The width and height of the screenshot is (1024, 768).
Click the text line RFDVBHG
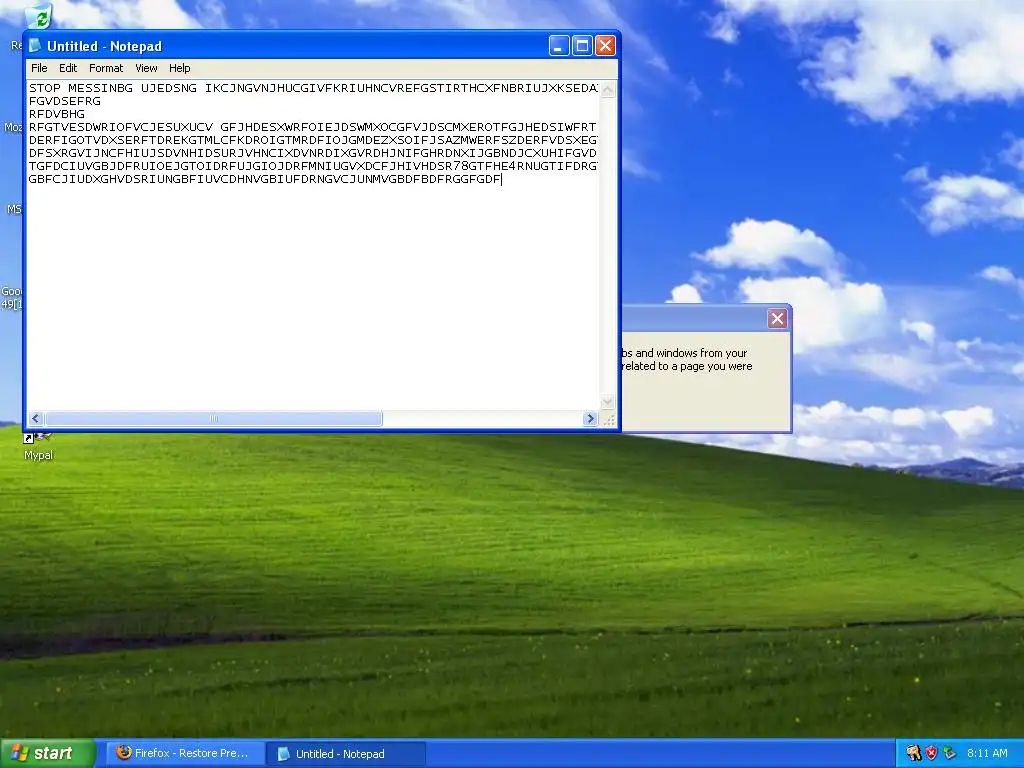[x=57, y=114]
